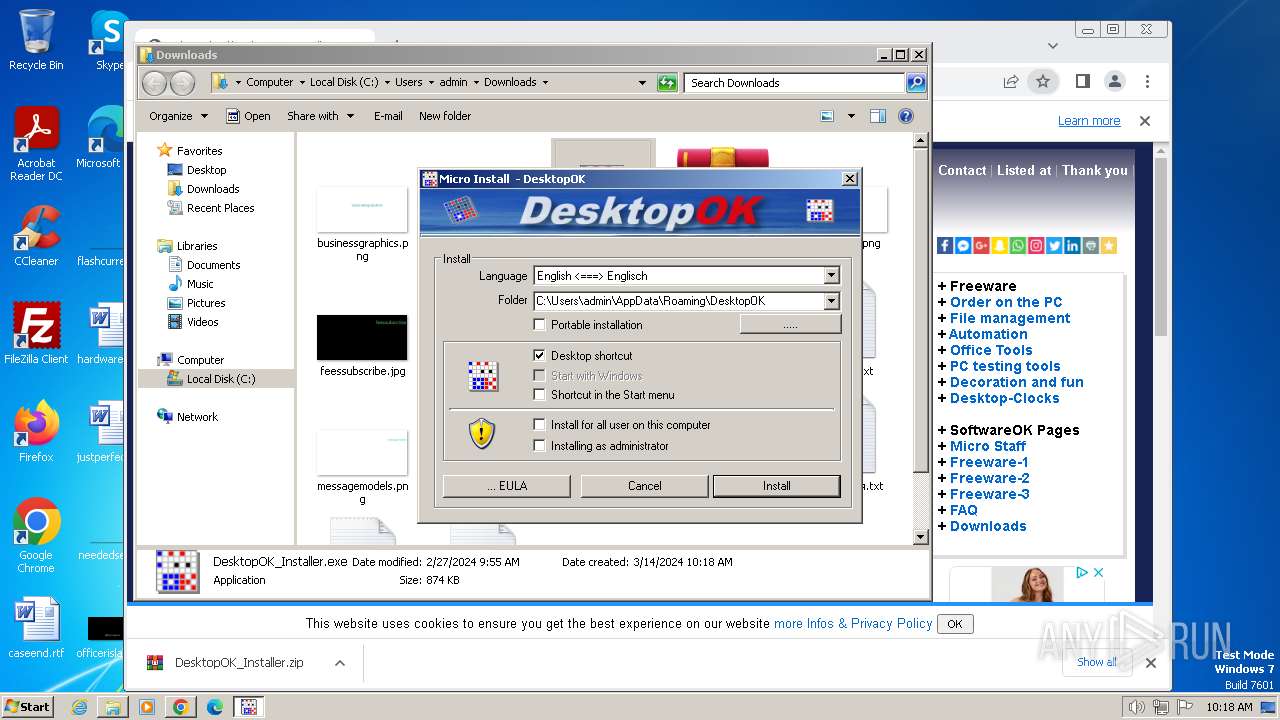Click the Windows Start button
This screenshot has height=720, width=1280.
[27, 707]
